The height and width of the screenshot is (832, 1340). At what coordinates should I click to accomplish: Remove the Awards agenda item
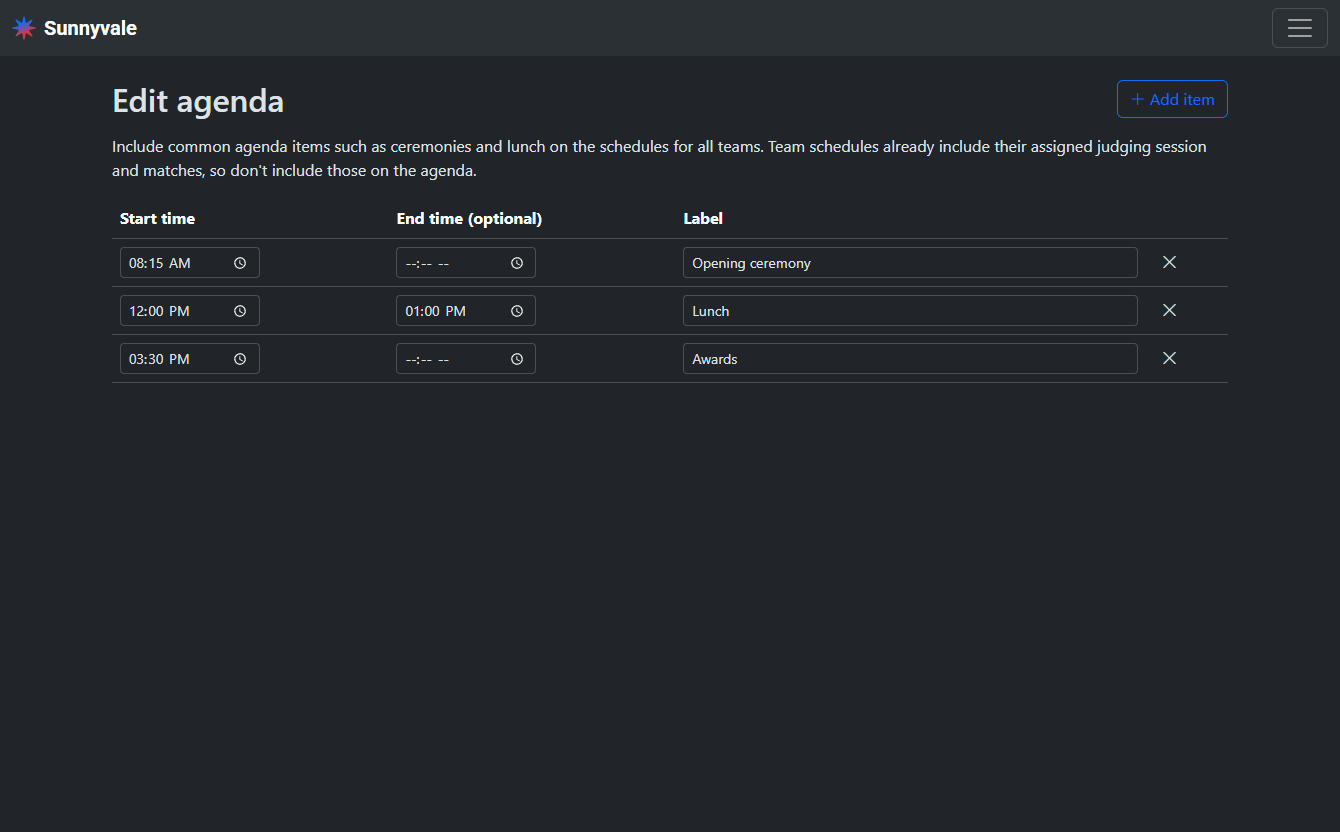click(x=1169, y=358)
